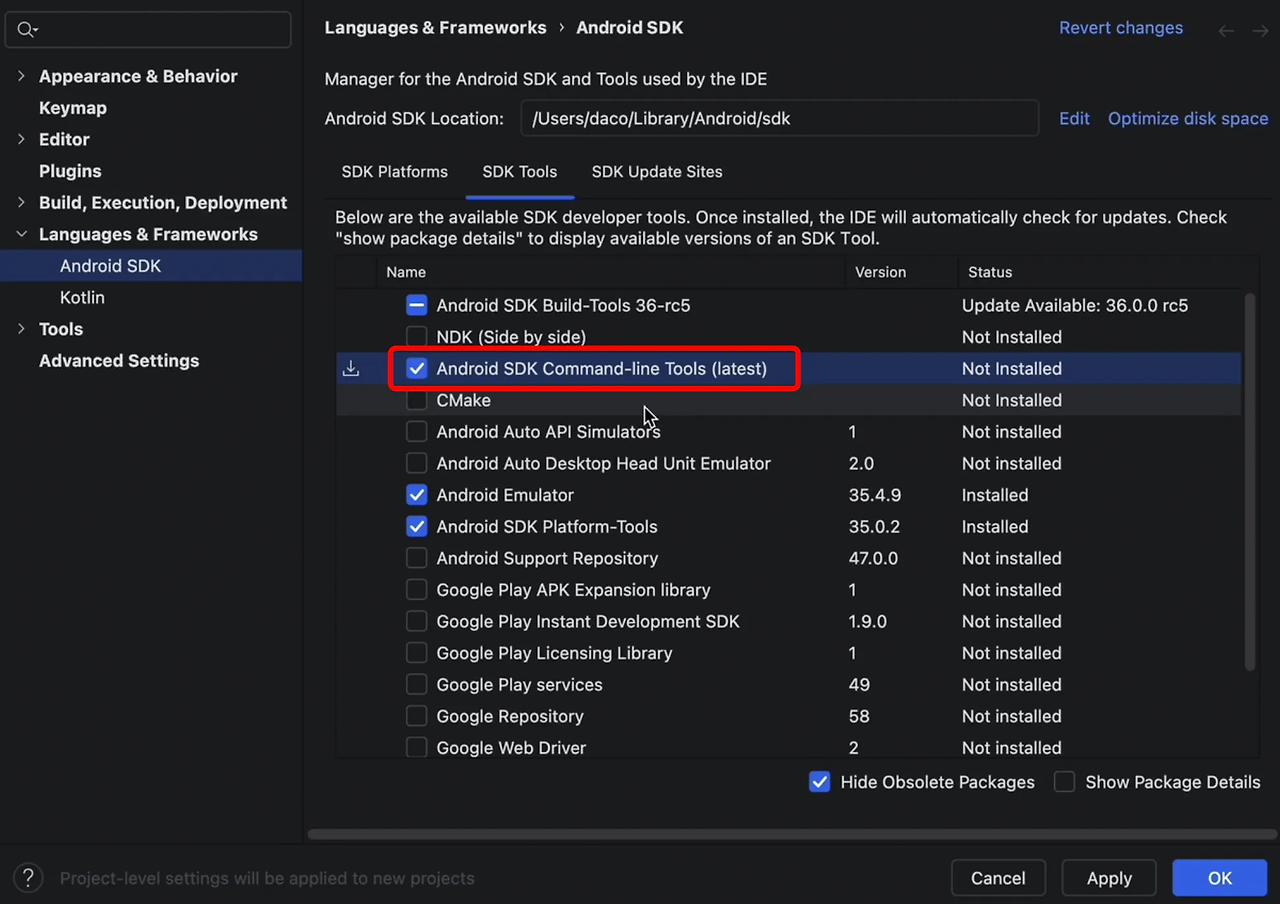
Task: Click the forward navigation arrow
Action: [x=1260, y=30]
